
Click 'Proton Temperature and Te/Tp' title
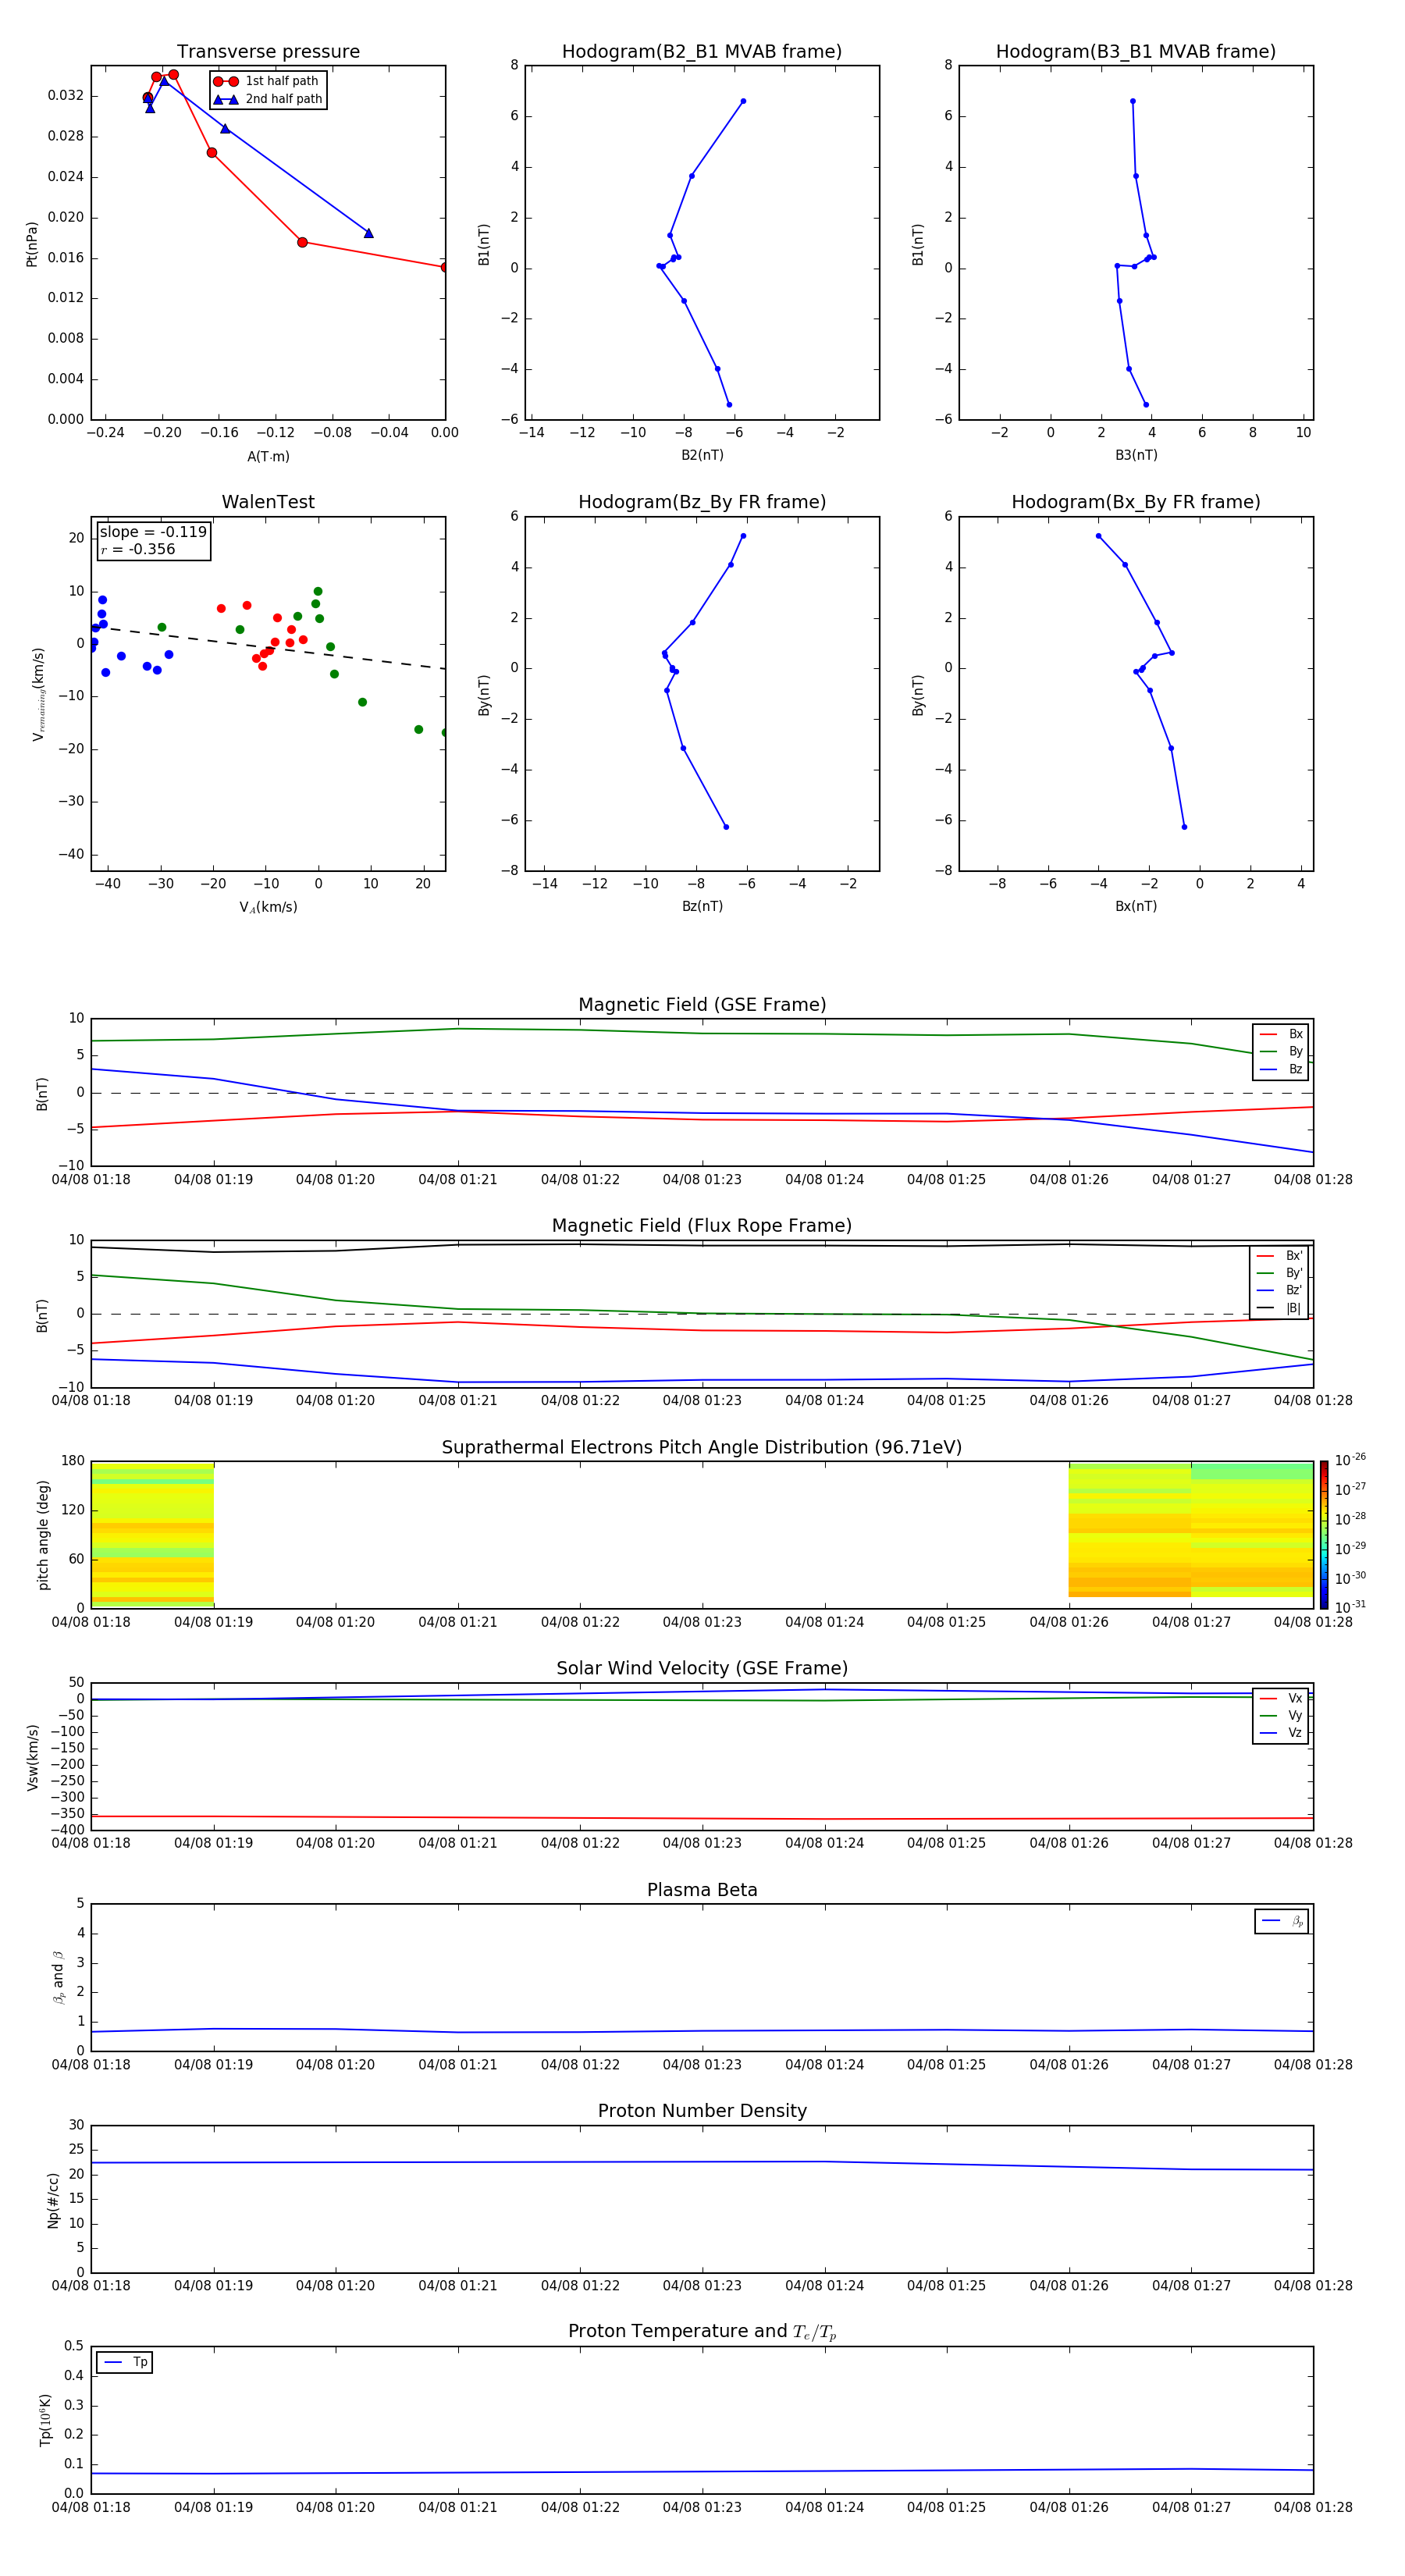click(702, 2331)
